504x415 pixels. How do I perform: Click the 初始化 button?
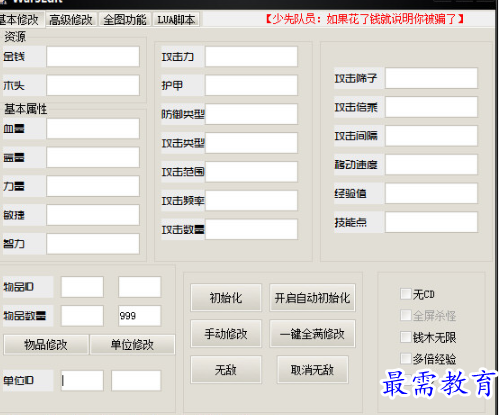226,297
